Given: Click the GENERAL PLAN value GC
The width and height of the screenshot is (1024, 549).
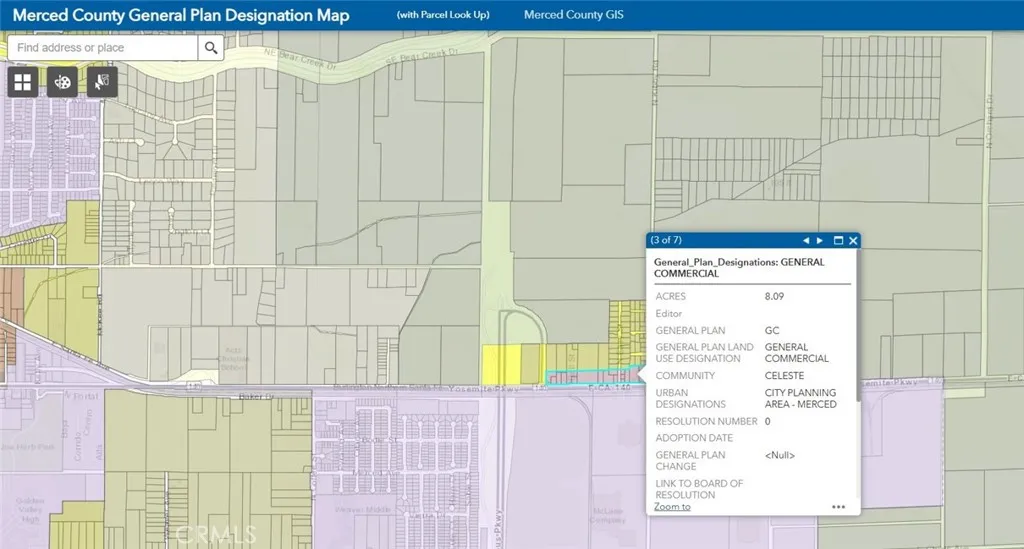Looking at the screenshot, I should click(772, 330).
